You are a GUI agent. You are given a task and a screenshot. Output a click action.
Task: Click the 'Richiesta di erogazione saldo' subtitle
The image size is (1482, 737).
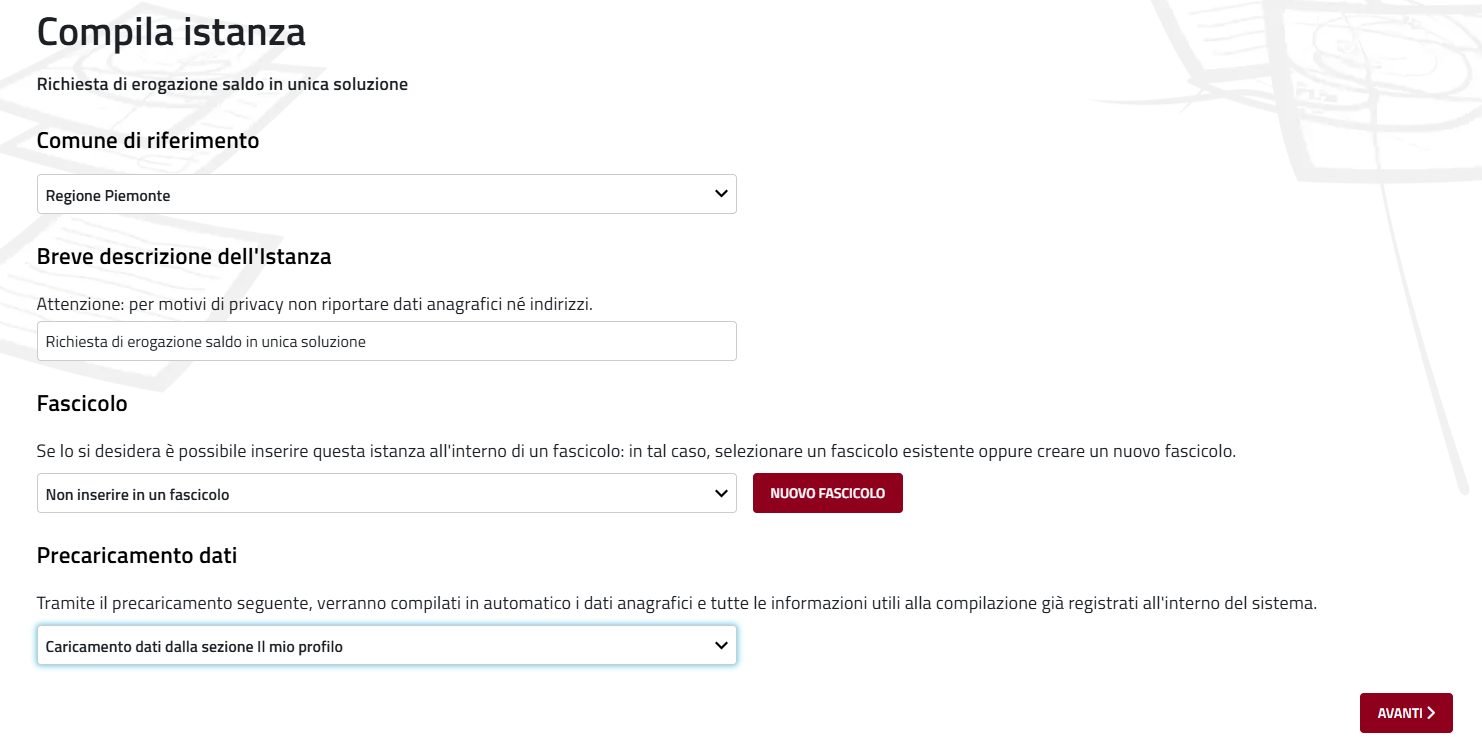point(222,84)
